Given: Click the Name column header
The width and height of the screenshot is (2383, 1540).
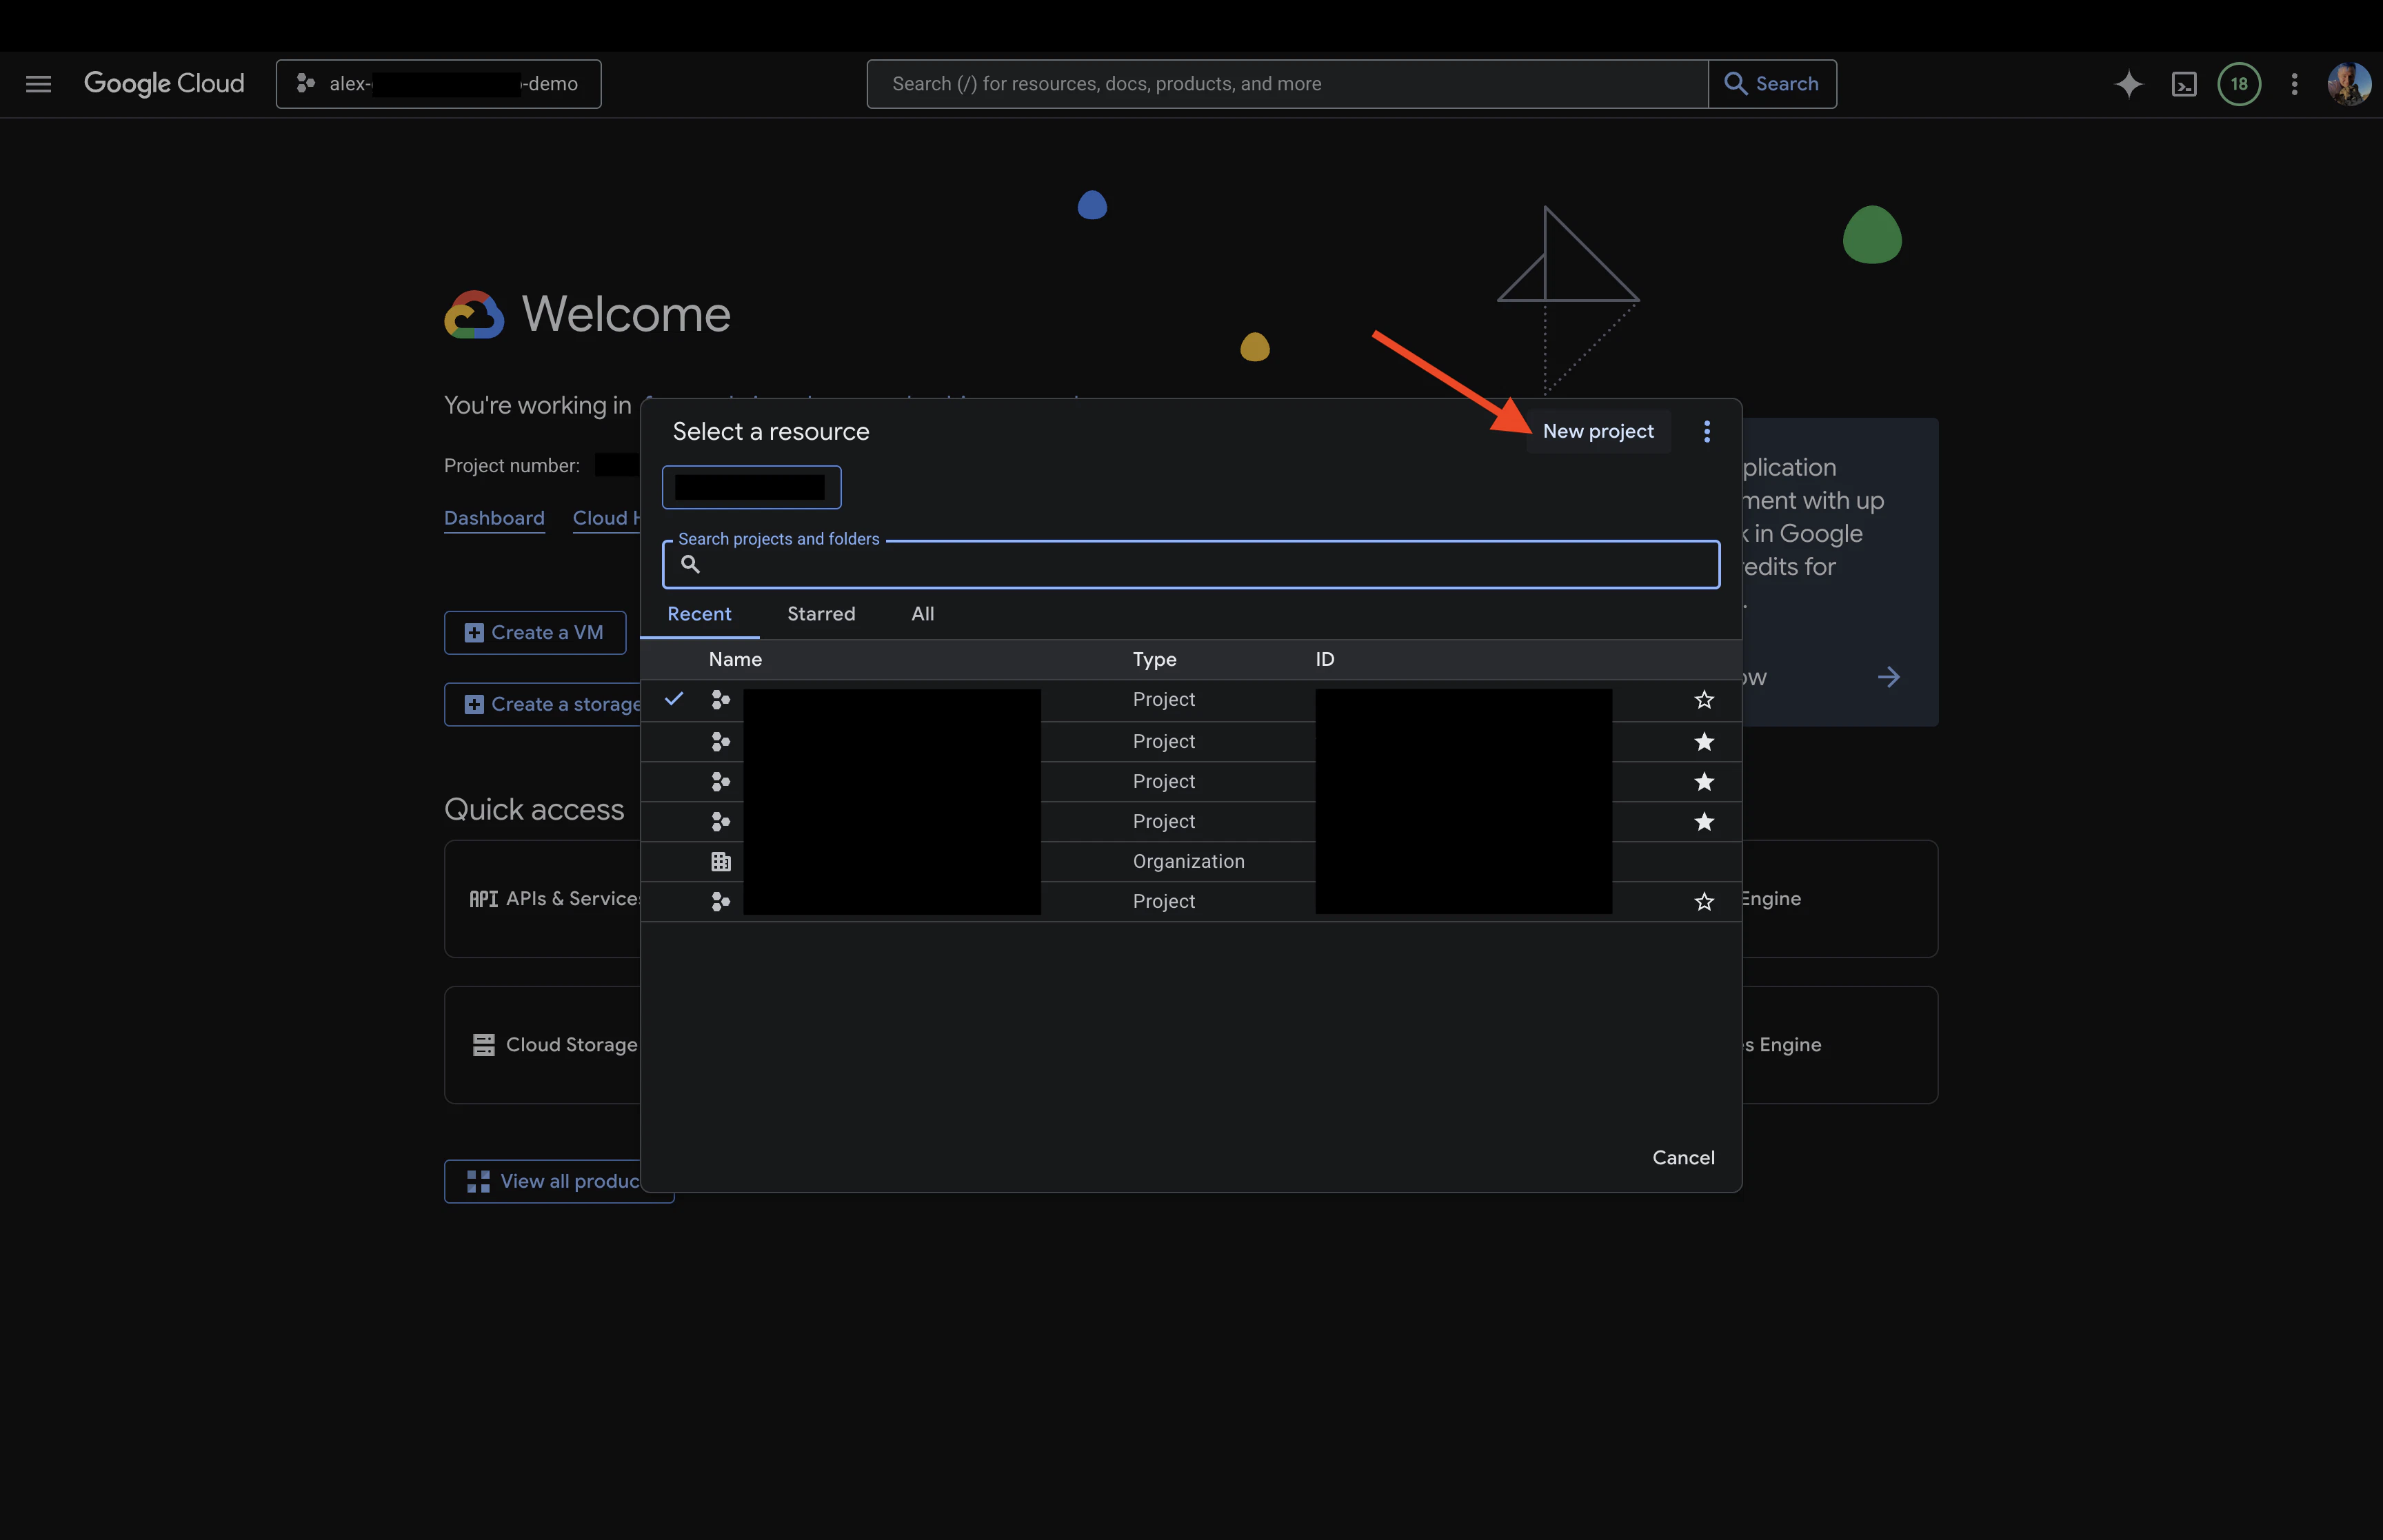Looking at the screenshot, I should click(x=735, y=659).
